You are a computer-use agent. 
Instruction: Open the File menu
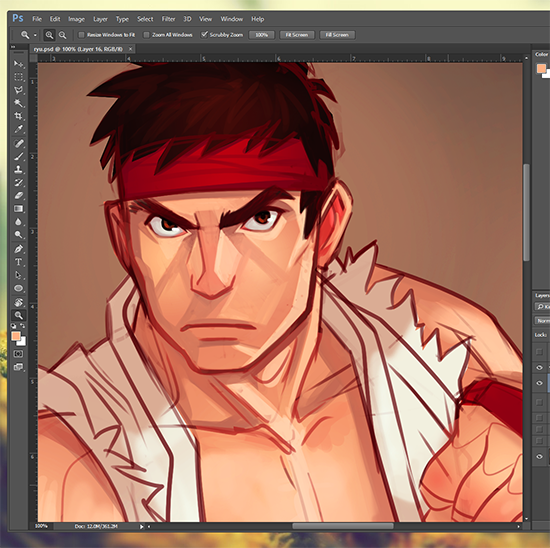pos(37,19)
